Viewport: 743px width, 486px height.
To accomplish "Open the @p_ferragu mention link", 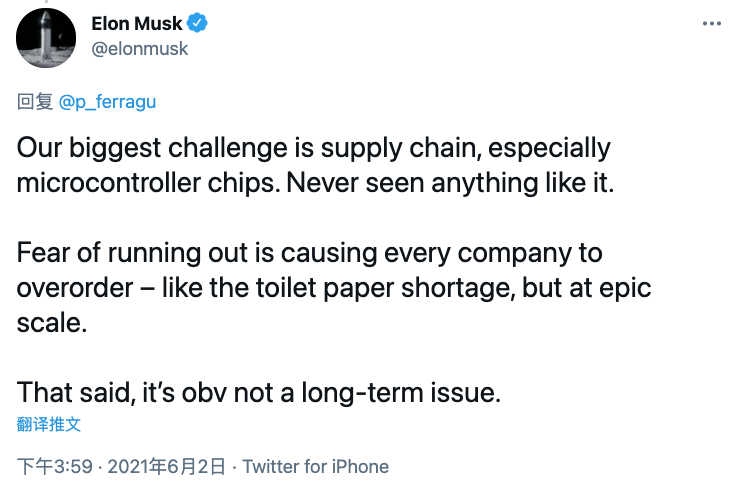I will [108, 102].
